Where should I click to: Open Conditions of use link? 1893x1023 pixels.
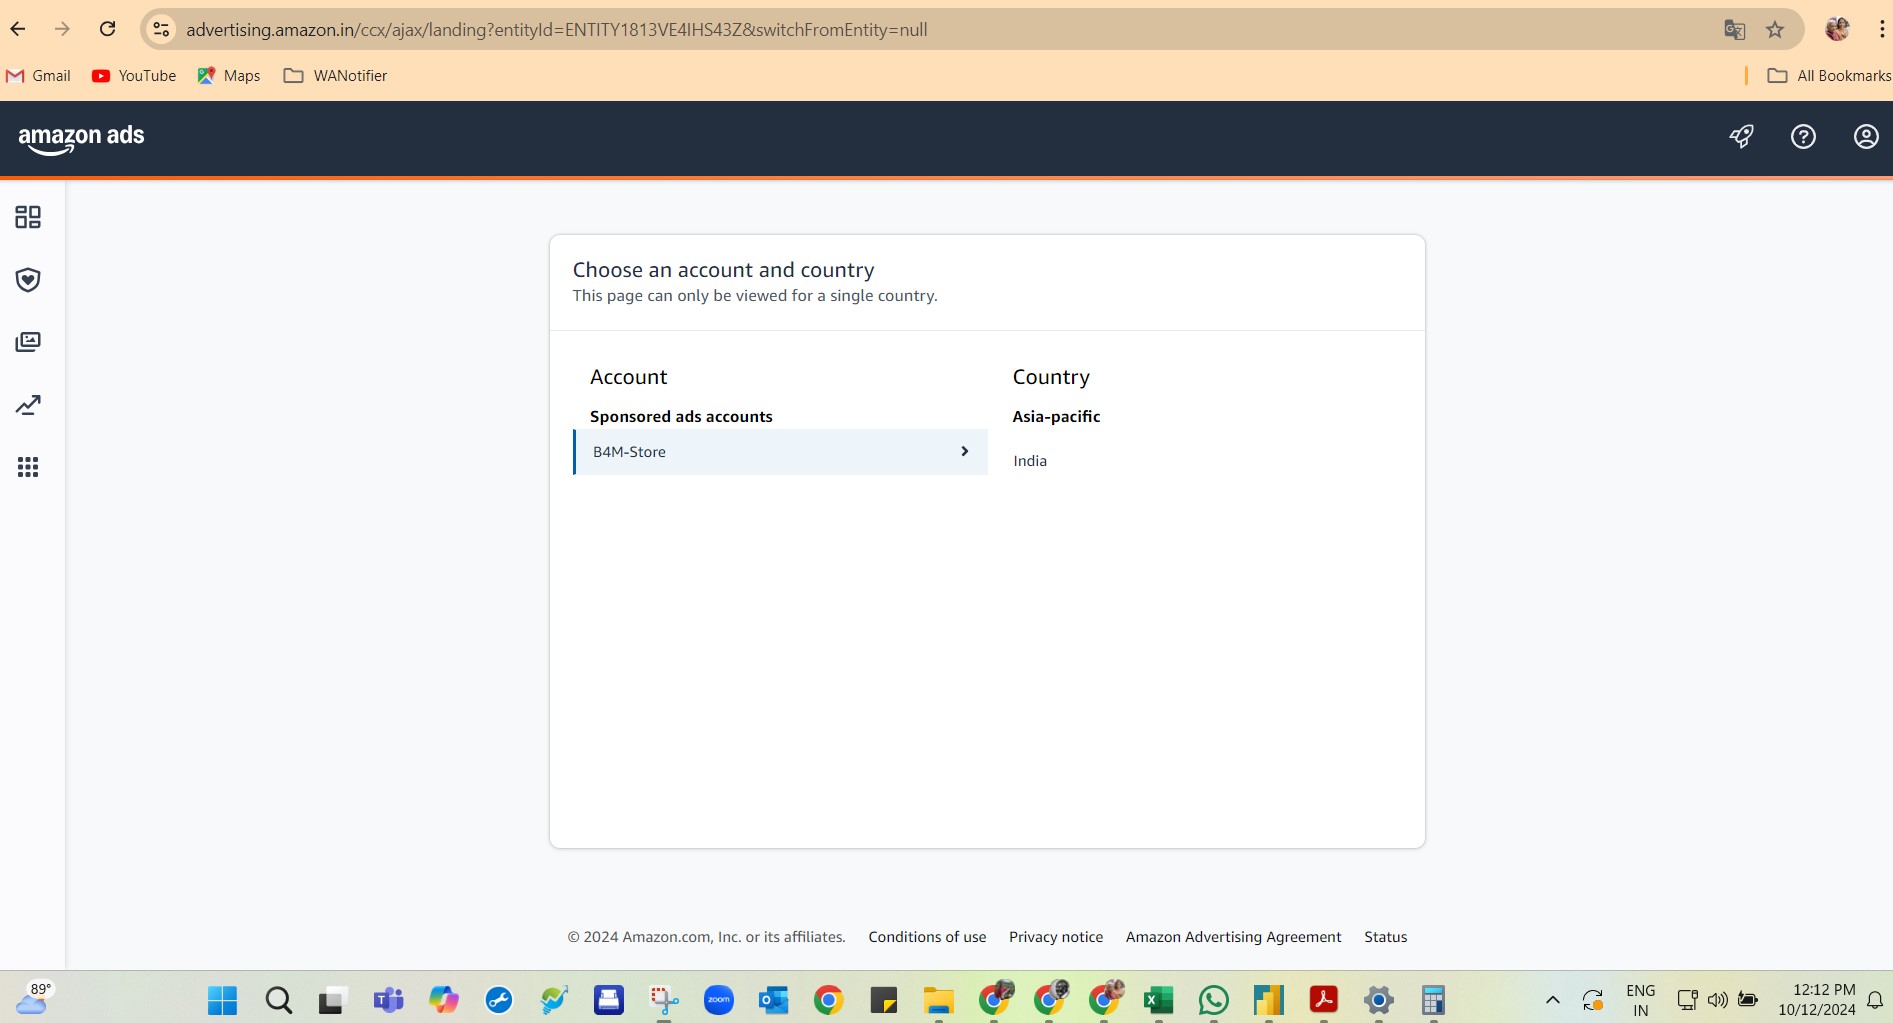coord(927,937)
